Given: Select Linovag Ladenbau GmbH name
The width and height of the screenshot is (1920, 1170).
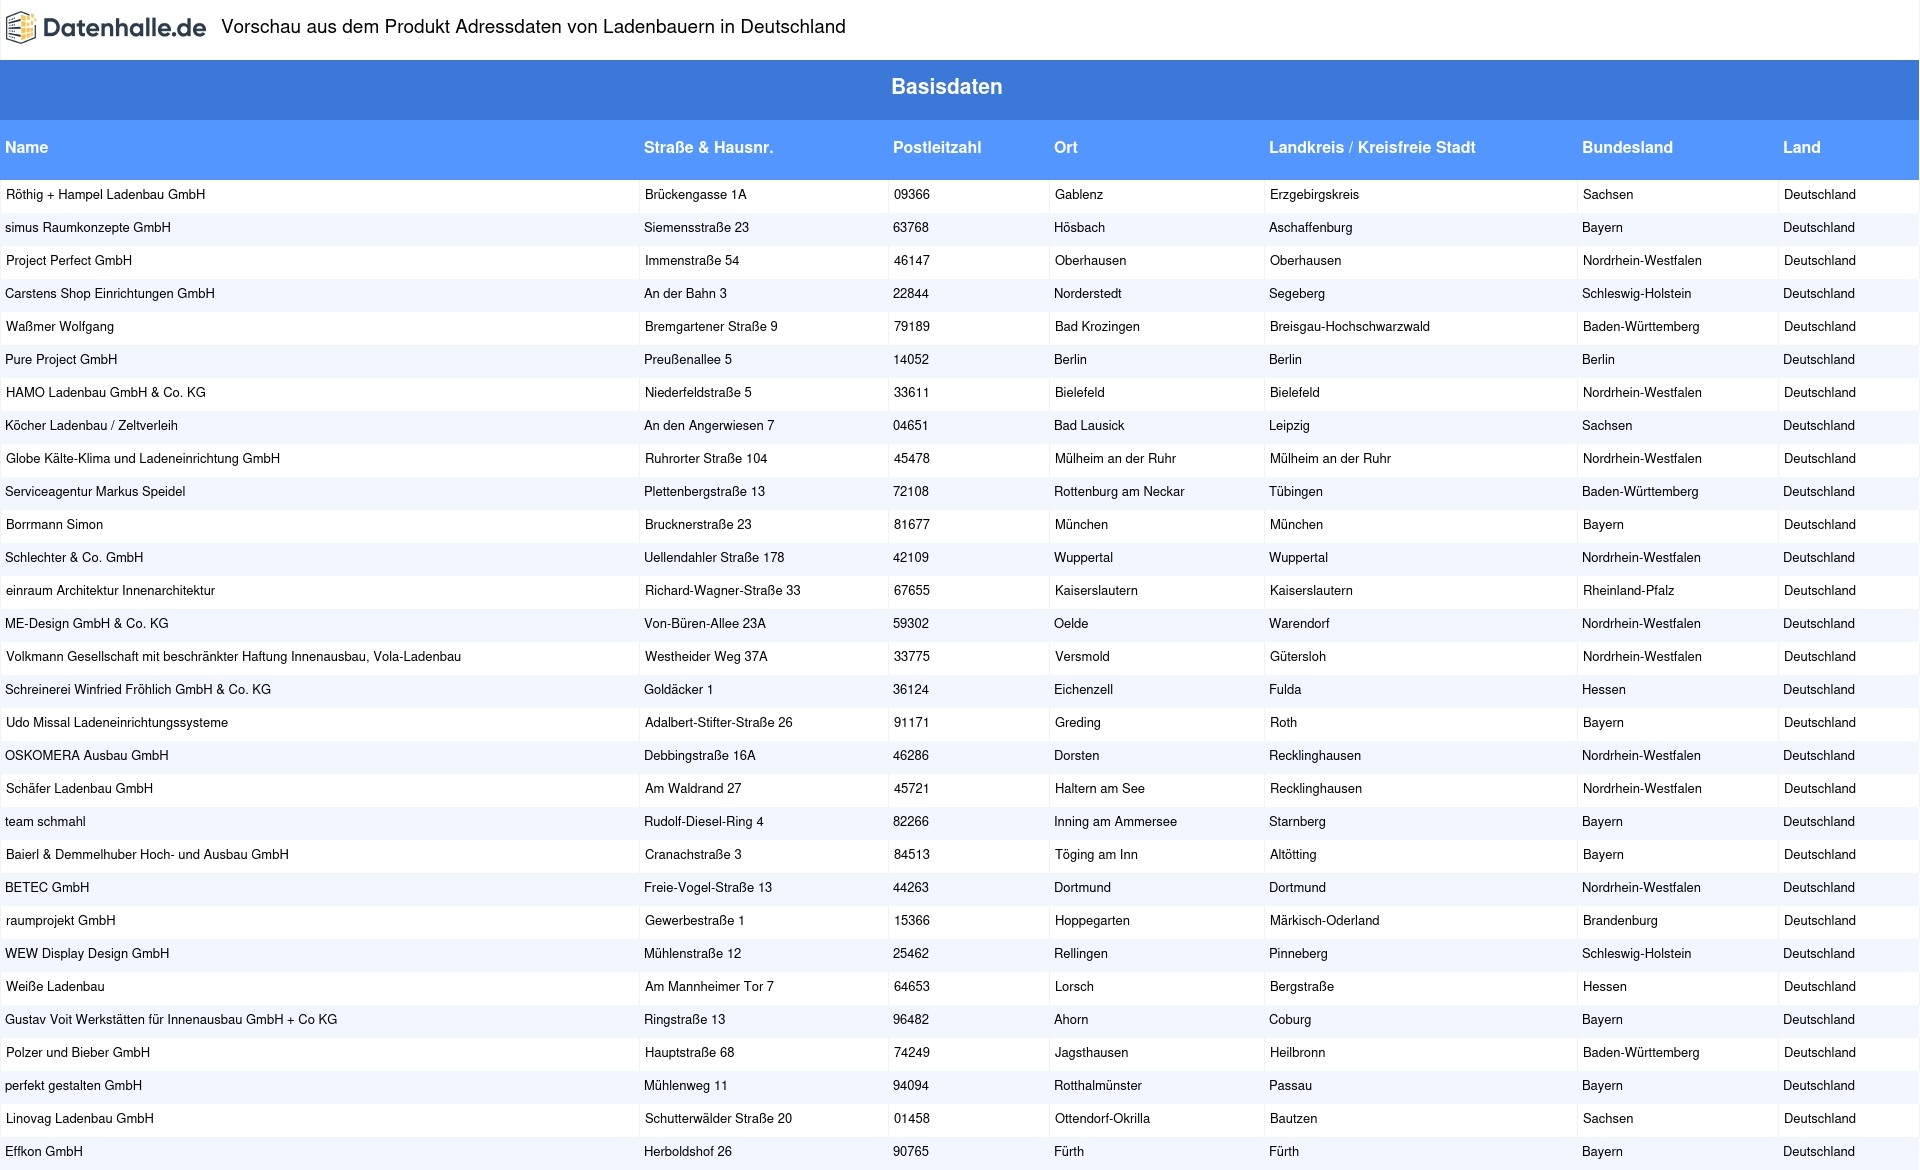Looking at the screenshot, I should [x=80, y=1118].
